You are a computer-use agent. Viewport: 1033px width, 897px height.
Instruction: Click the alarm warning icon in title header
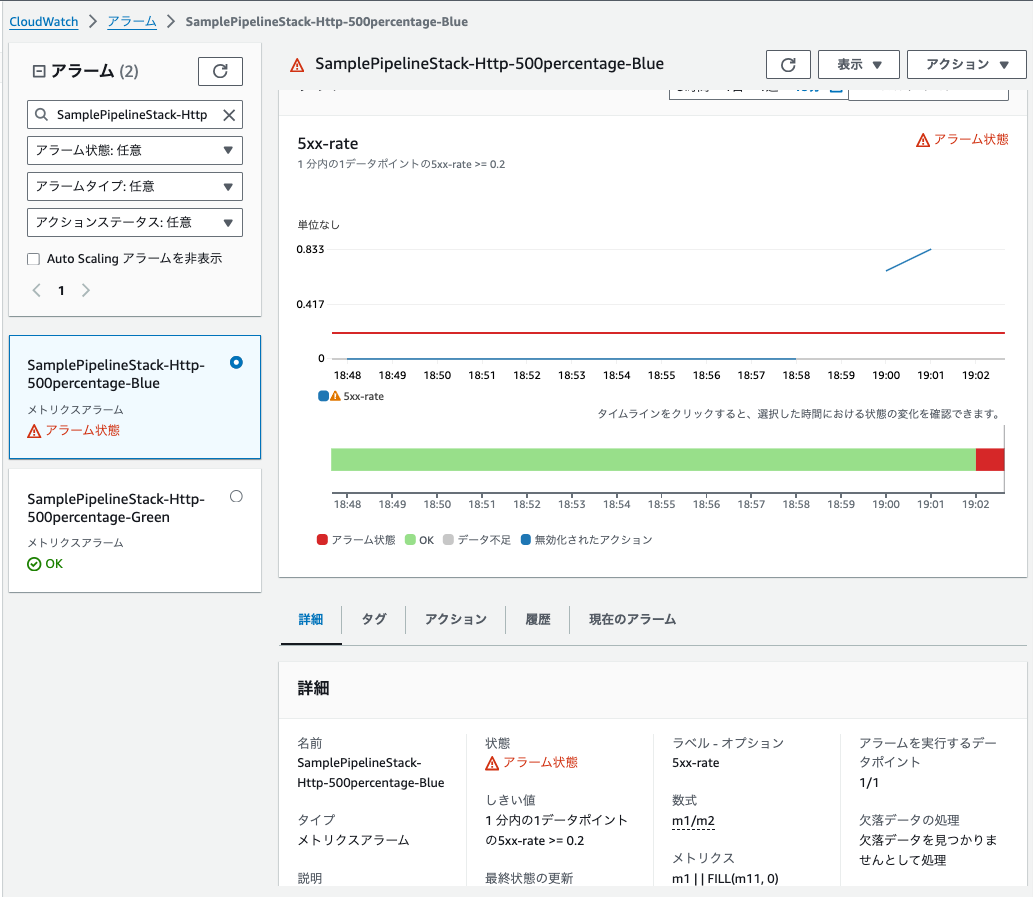[x=297, y=65]
